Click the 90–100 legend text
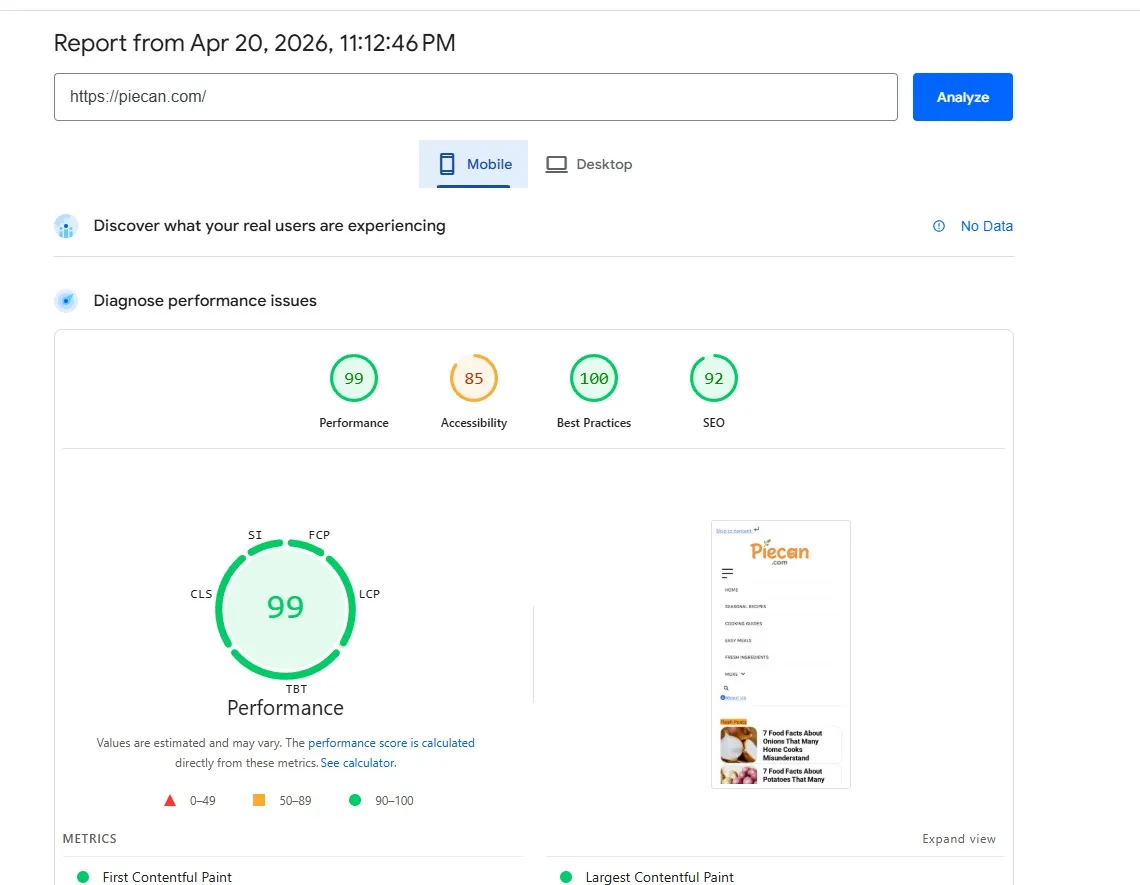Viewport: 1140px width, 885px height. pyautogui.click(x=394, y=801)
